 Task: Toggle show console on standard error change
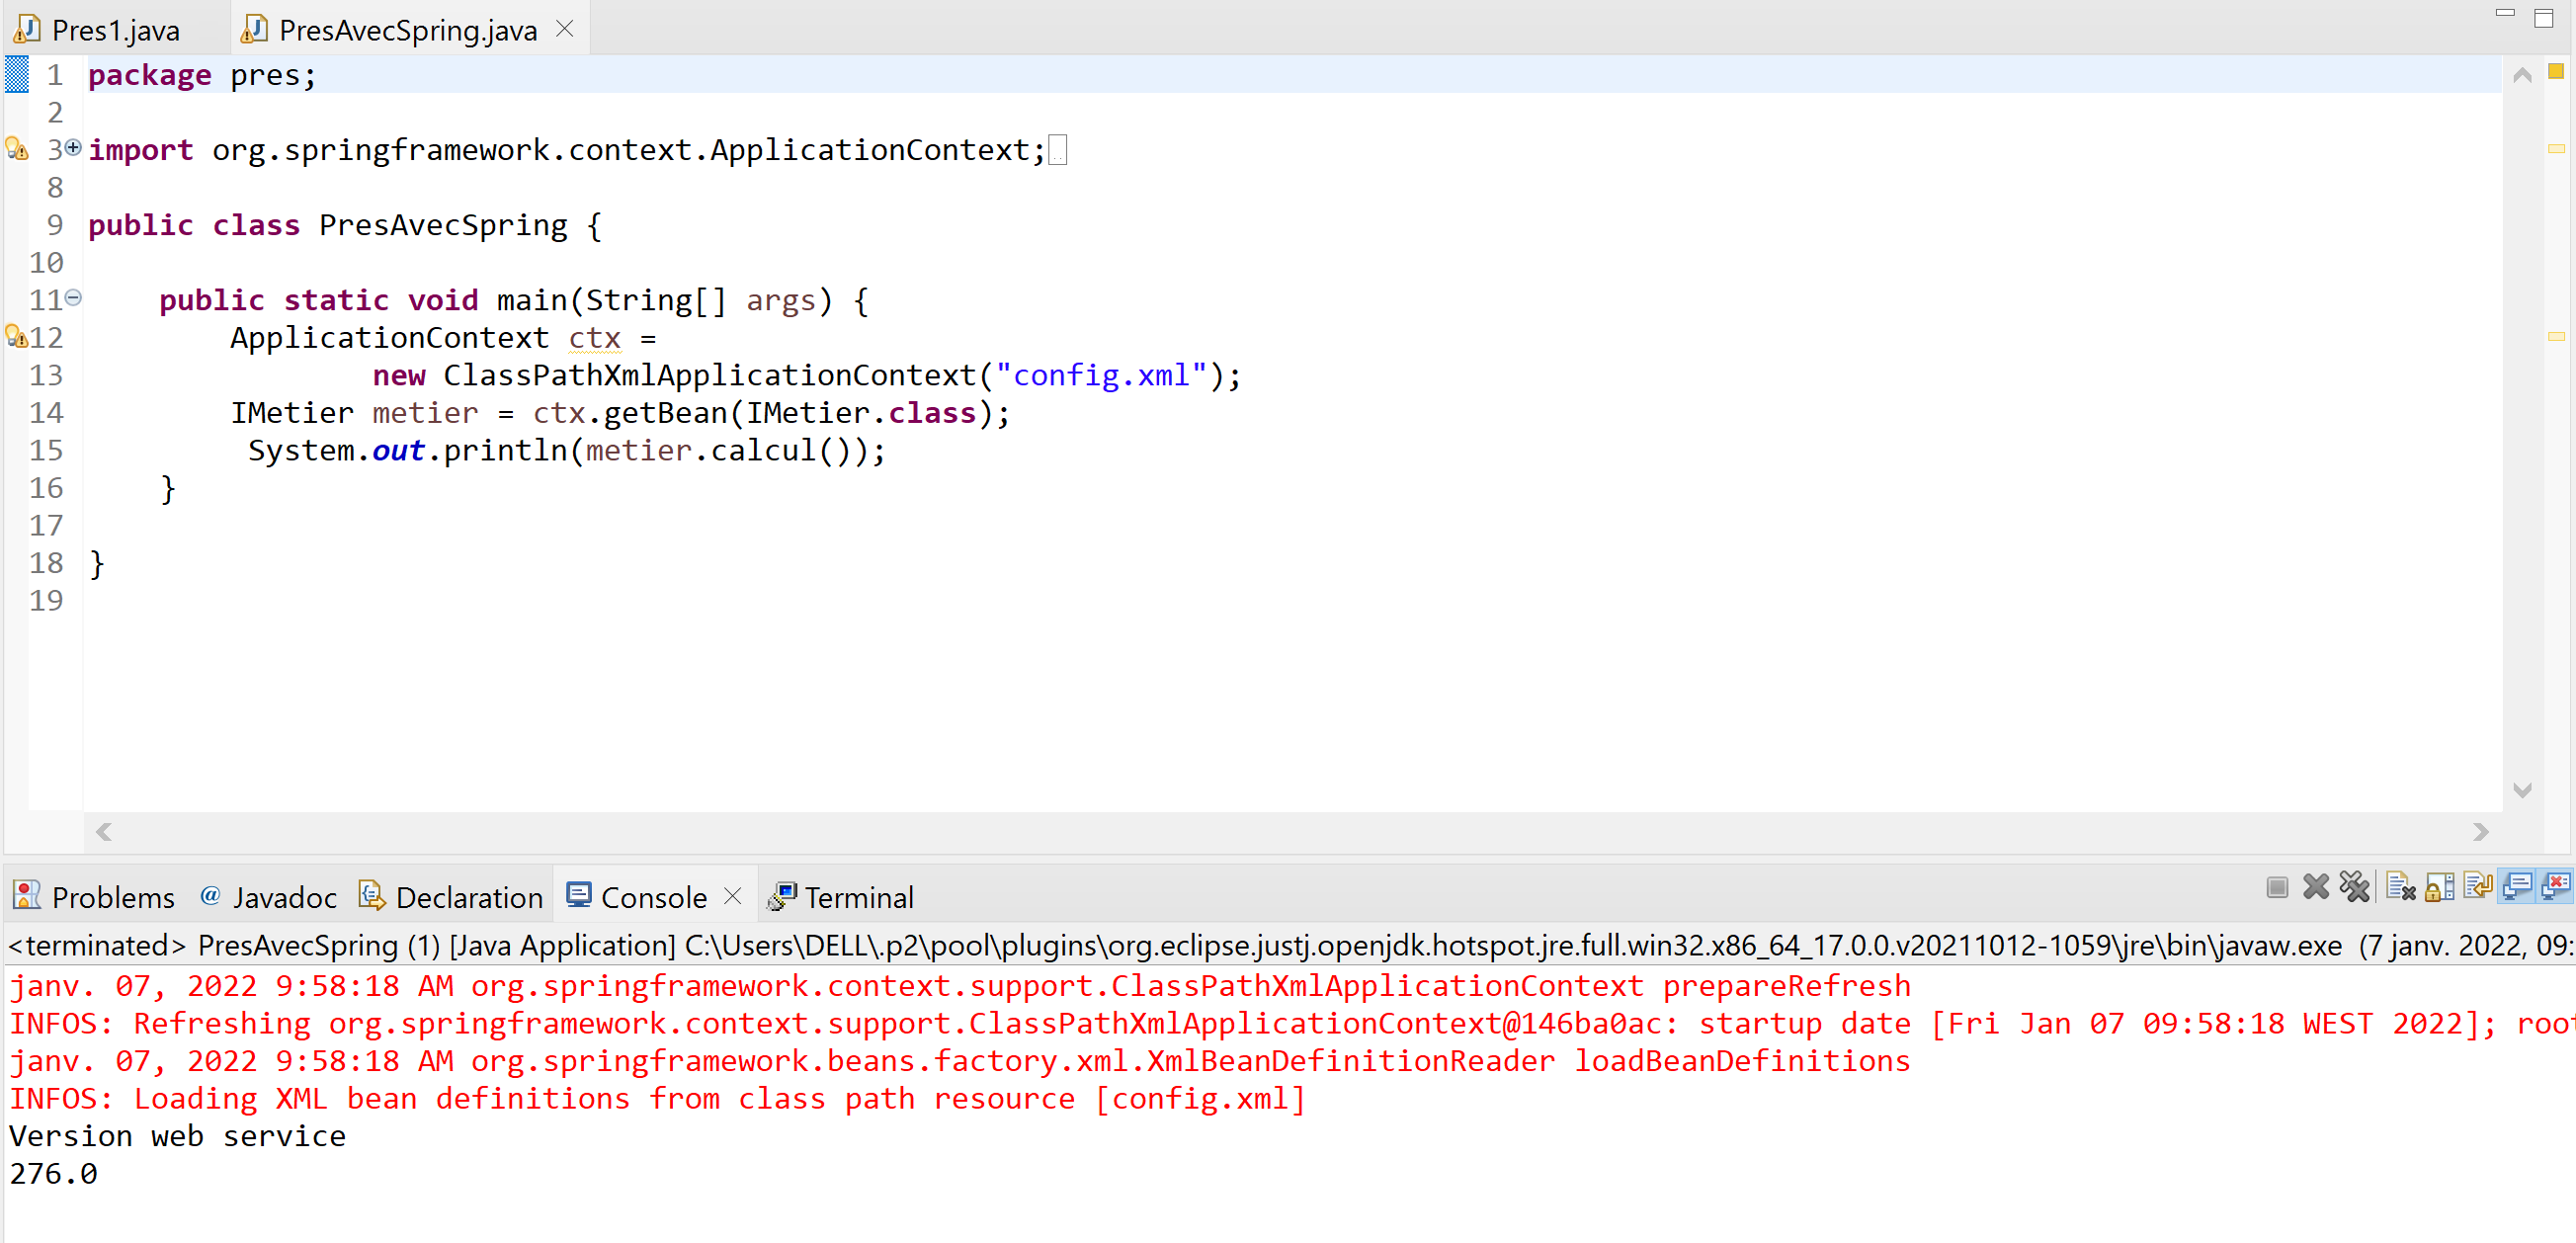coord(2556,886)
